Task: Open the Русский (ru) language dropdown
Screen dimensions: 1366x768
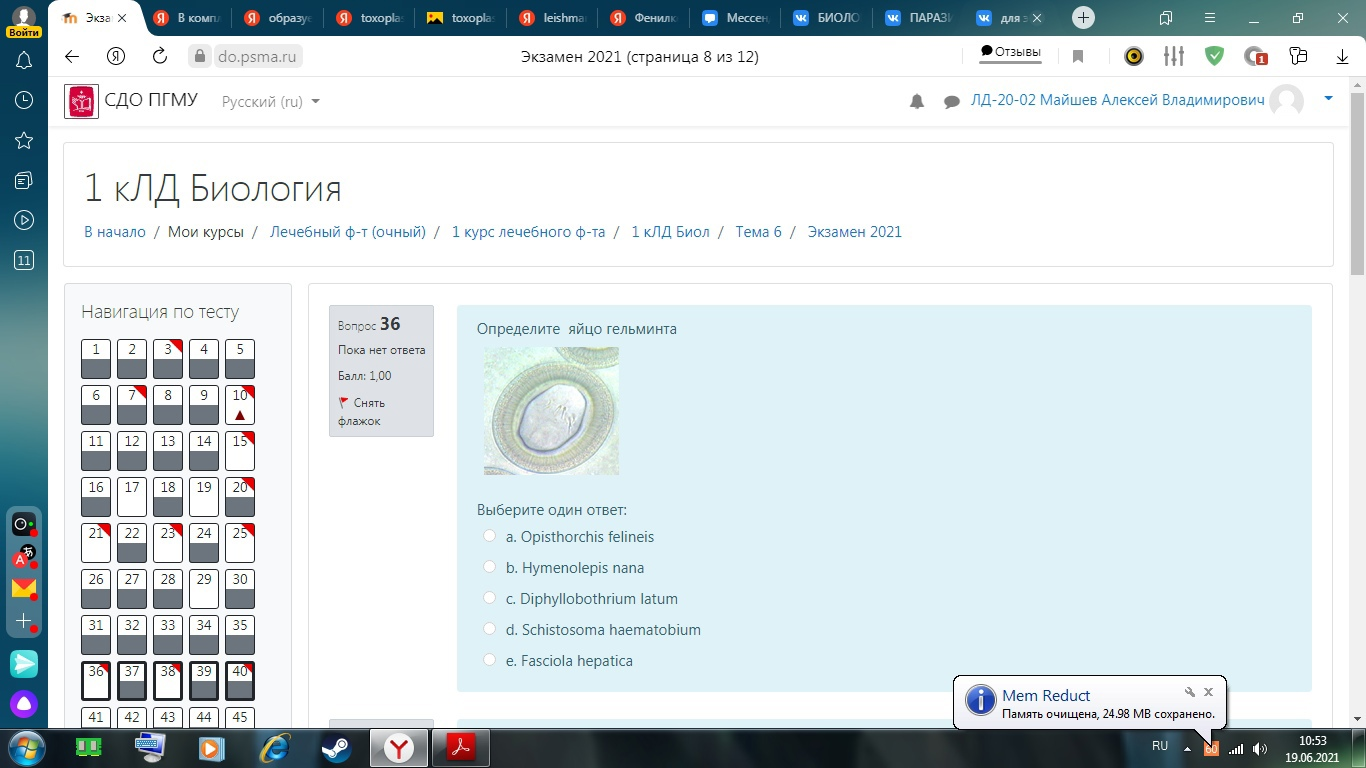Action: (x=271, y=102)
